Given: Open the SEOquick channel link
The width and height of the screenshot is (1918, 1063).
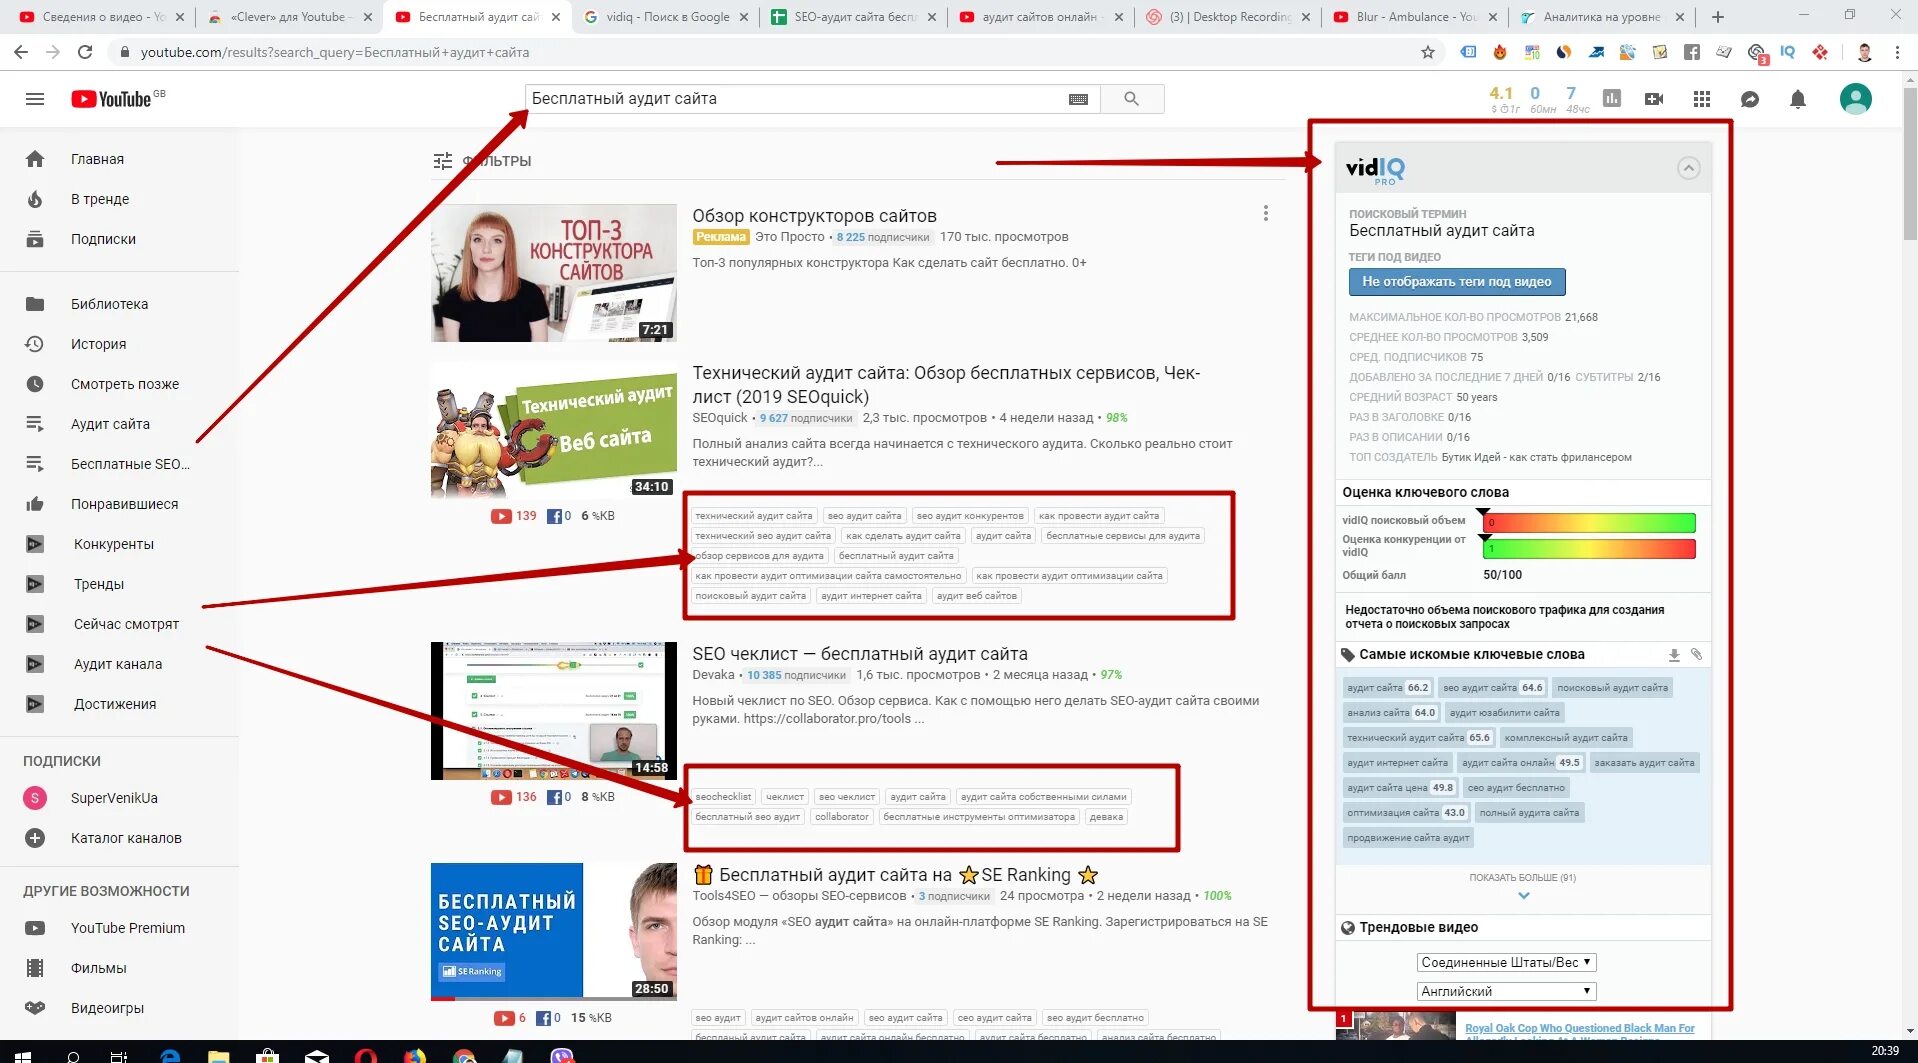Looking at the screenshot, I should [x=720, y=418].
